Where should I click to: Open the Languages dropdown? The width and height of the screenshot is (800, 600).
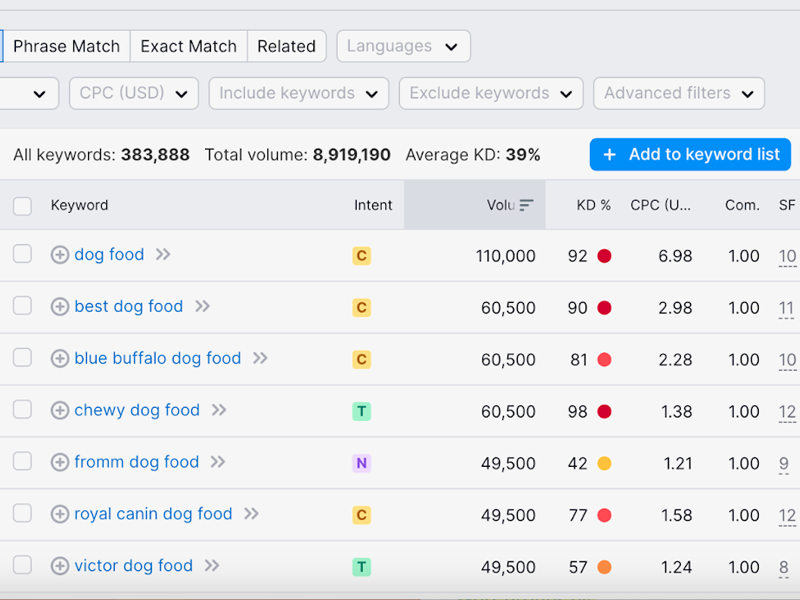(403, 46)
